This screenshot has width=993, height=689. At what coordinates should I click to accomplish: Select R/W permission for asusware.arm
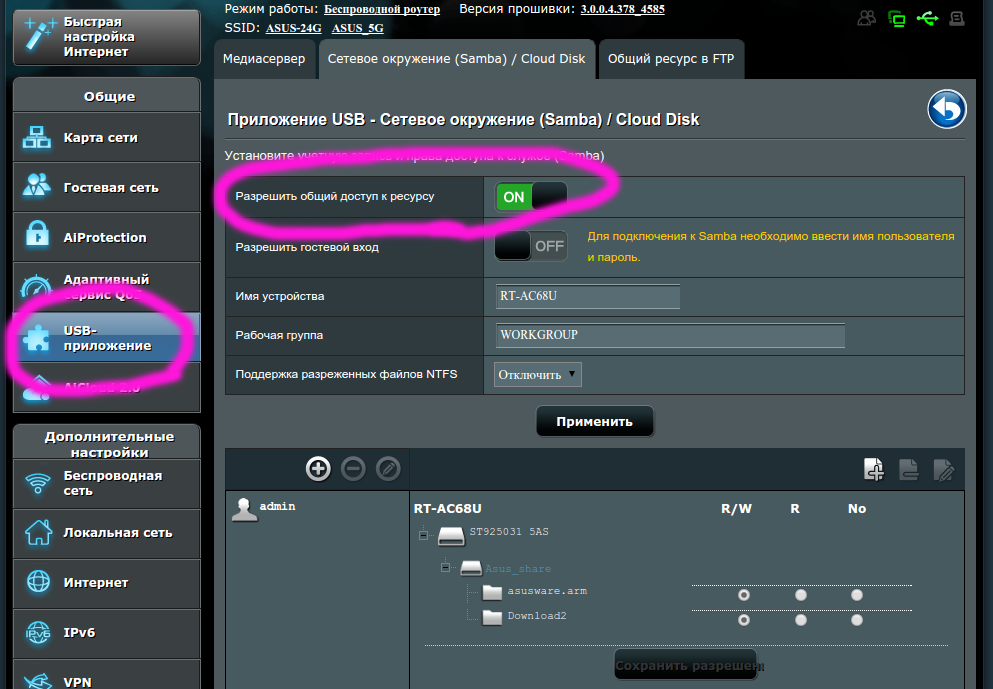[x=743, y=595]
